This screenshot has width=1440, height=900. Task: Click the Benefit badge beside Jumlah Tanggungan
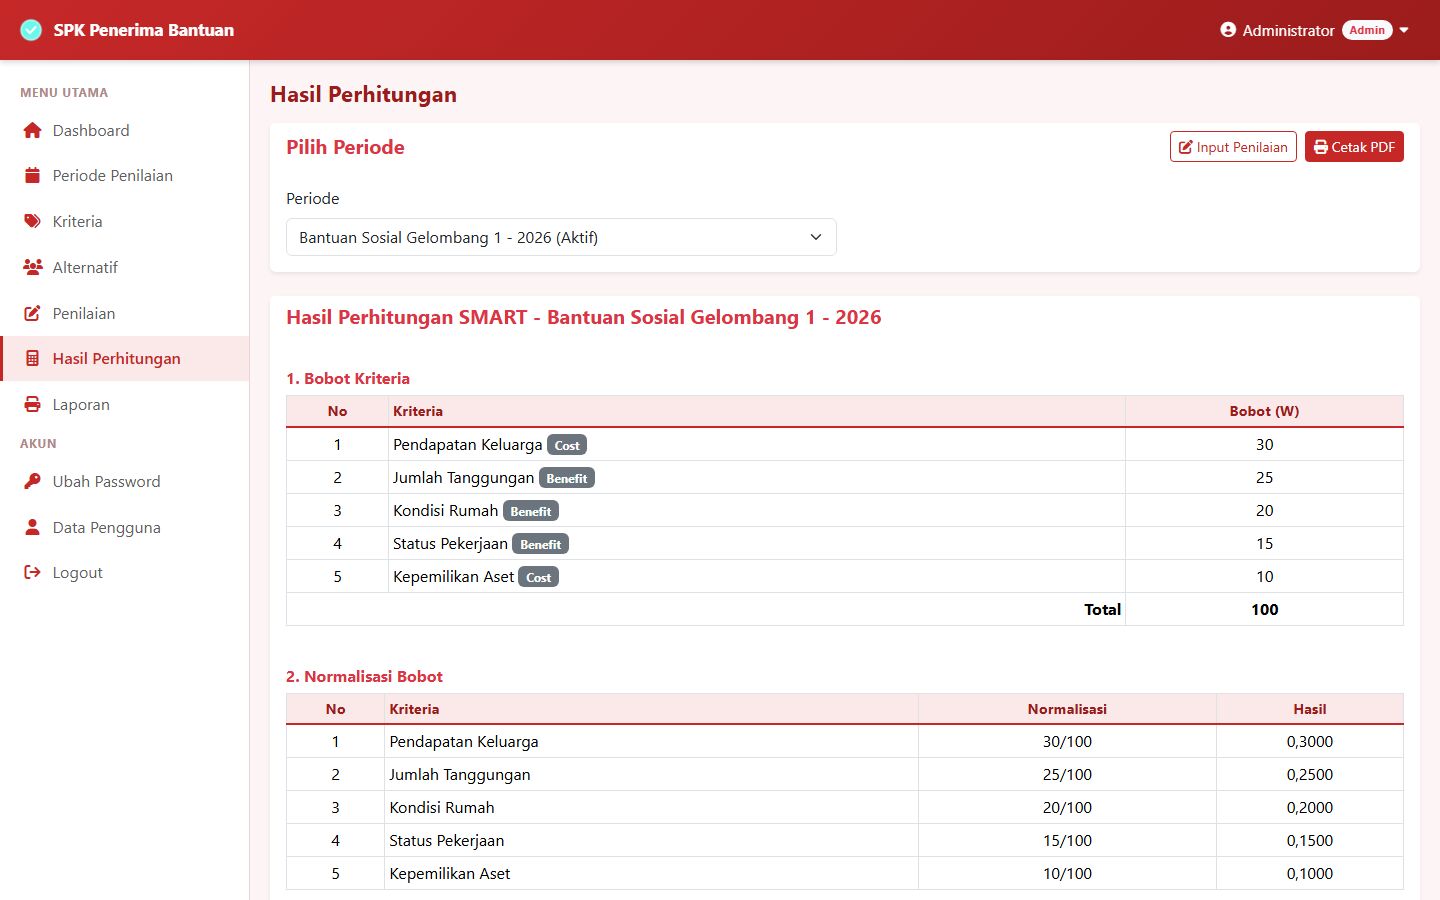(x=567, y=478)
